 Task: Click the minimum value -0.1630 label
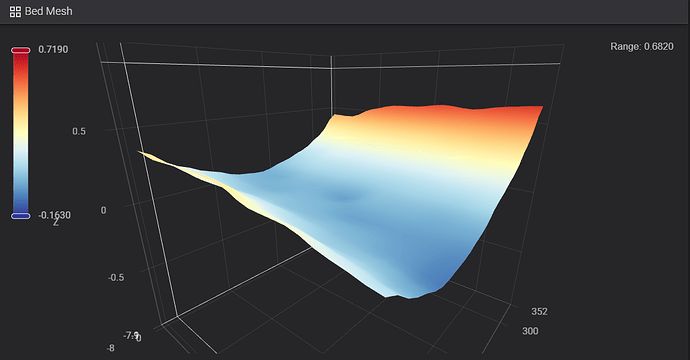coord(54,215)
